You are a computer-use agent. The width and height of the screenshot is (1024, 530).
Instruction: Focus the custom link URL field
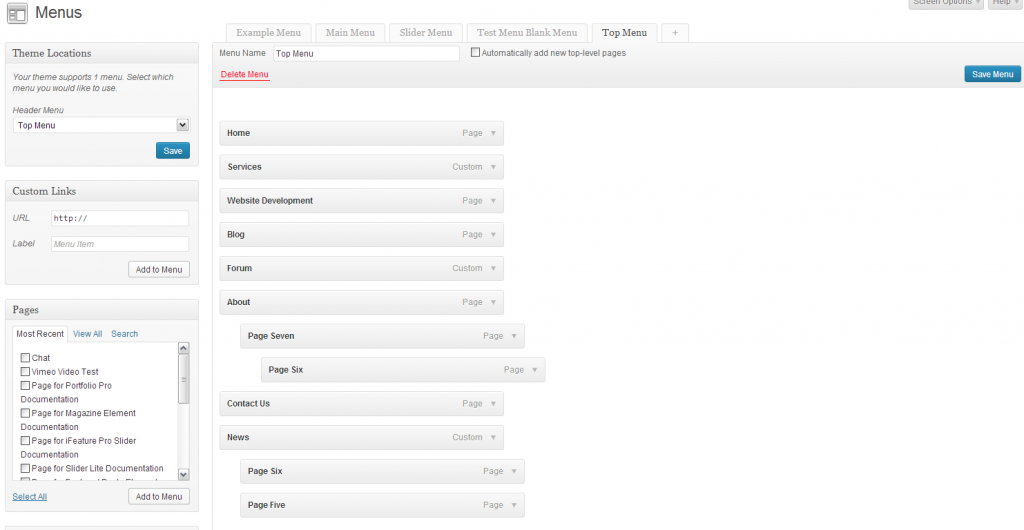[120, 219]
